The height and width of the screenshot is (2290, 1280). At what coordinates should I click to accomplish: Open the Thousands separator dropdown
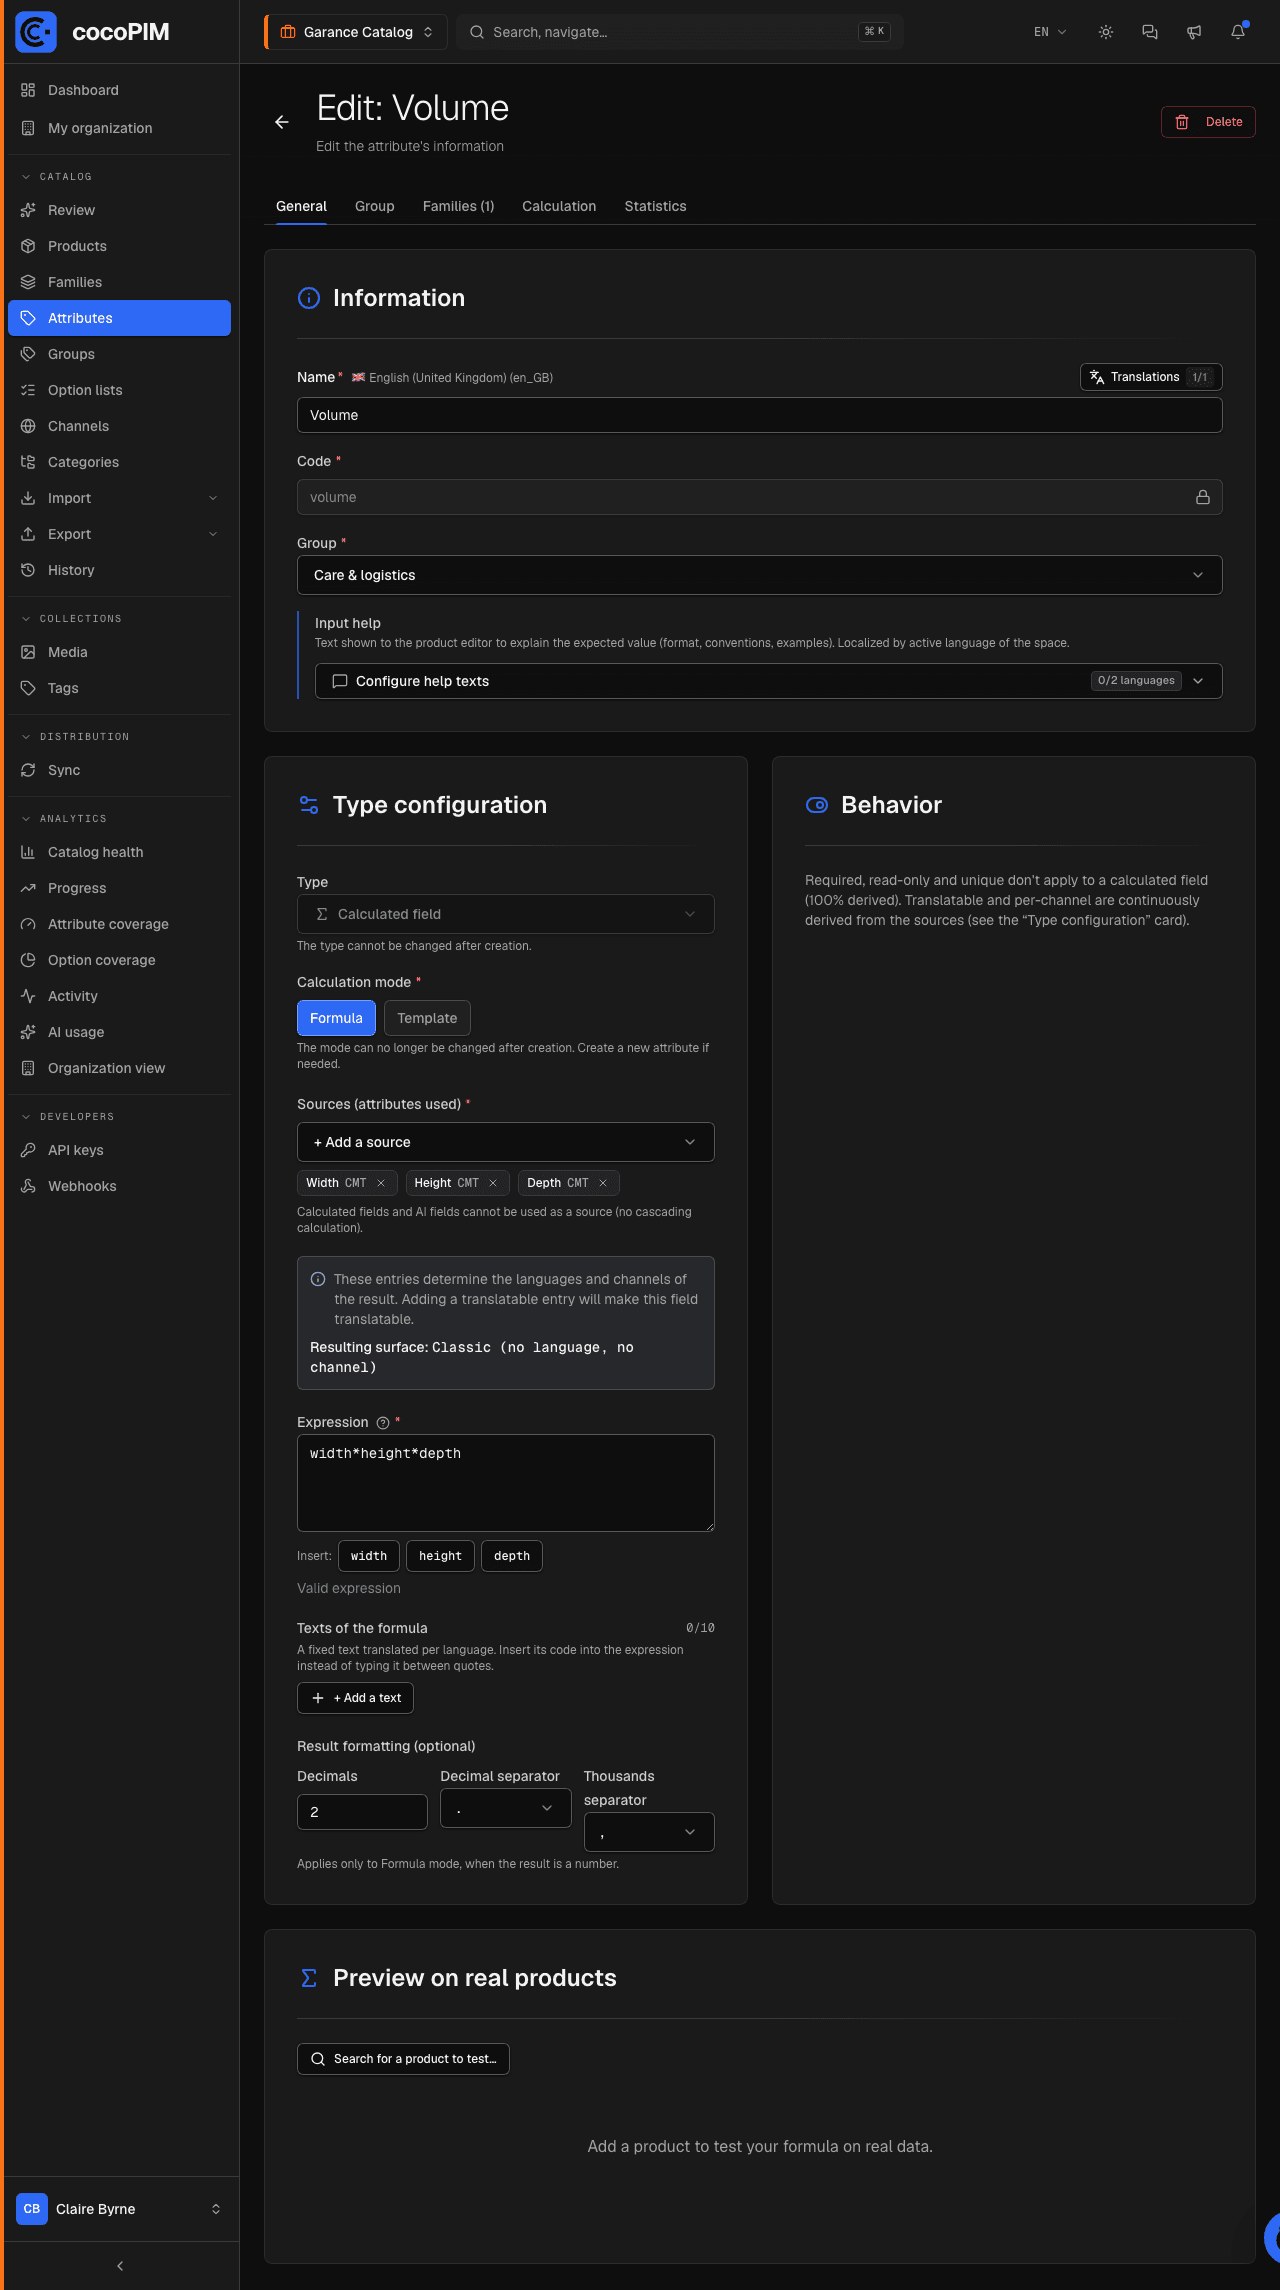coord(649,1832)
